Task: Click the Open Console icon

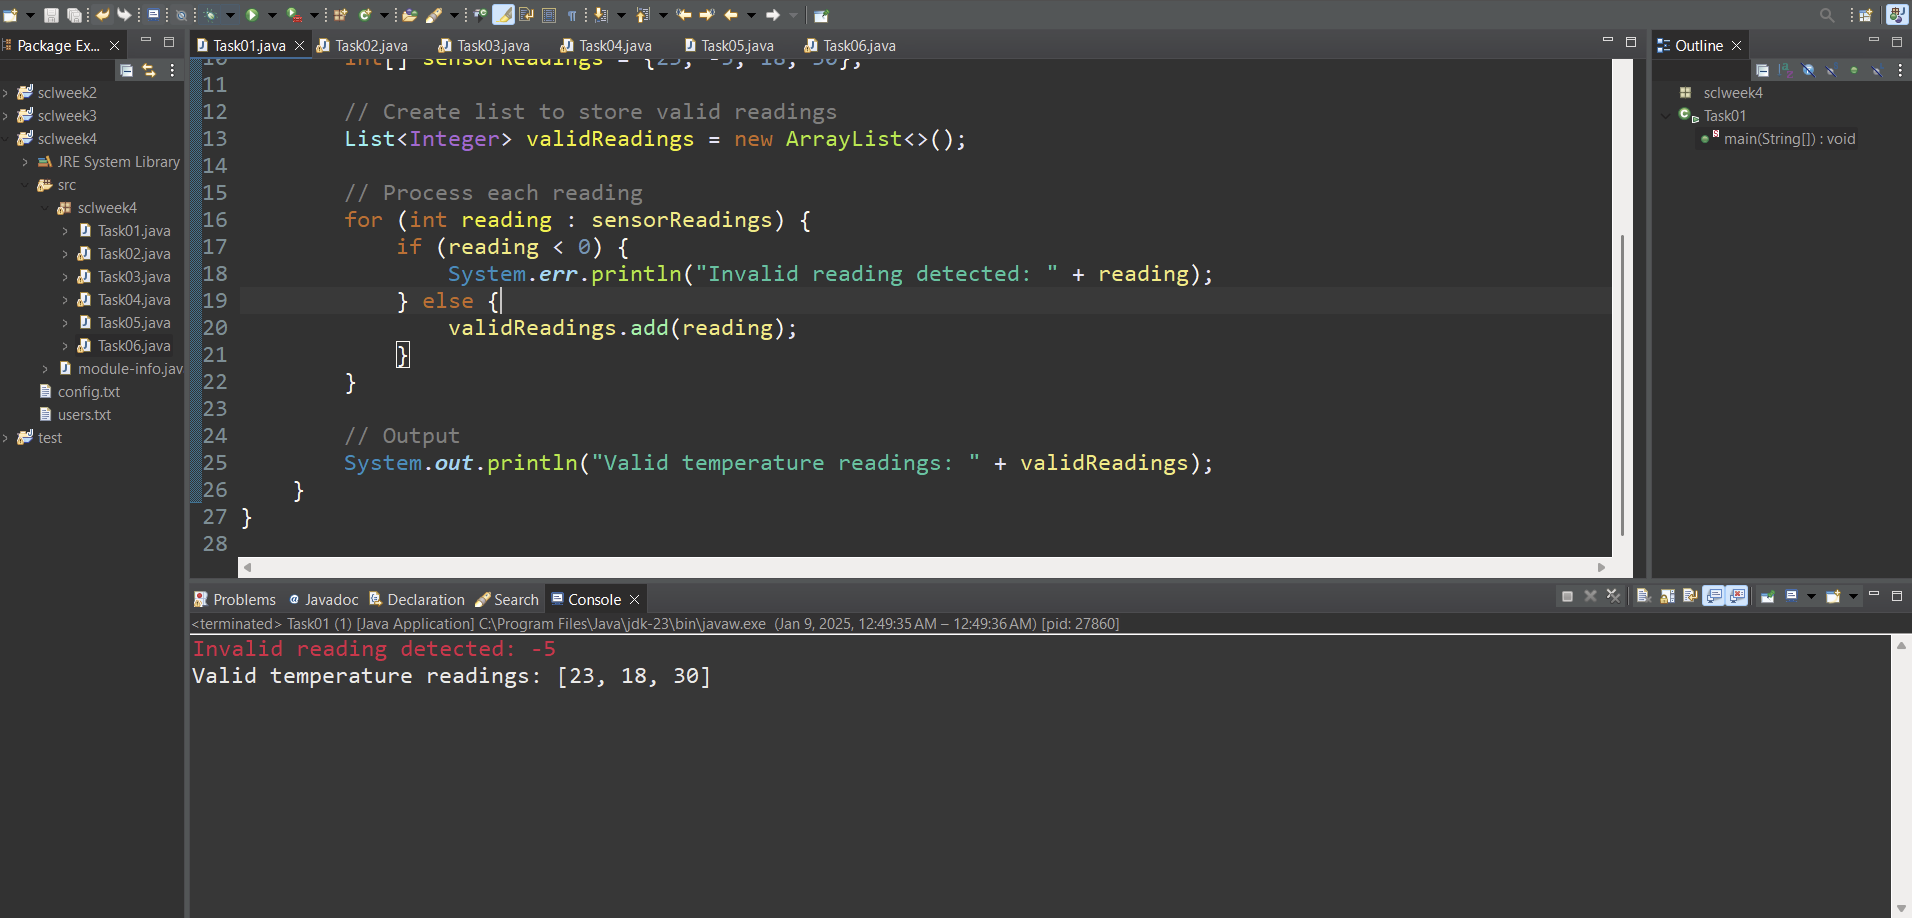Action: (x=1833, y=596)
